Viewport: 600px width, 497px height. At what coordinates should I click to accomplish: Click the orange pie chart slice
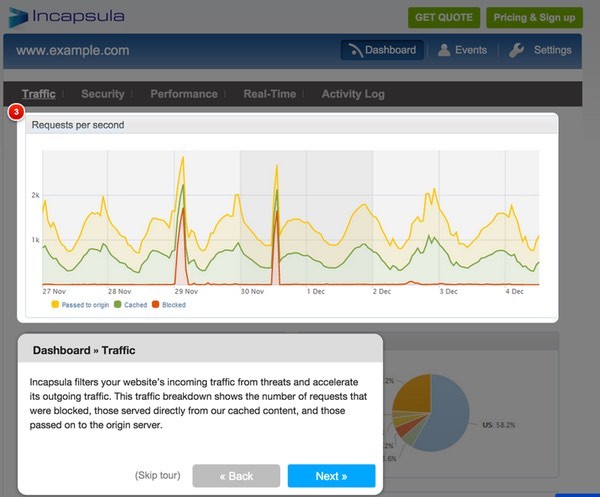(413, 394)
